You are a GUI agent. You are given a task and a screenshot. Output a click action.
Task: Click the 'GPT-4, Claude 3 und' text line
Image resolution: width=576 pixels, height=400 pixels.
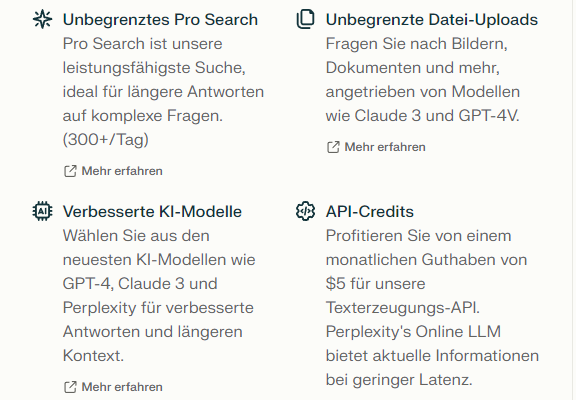click(140, 284)
